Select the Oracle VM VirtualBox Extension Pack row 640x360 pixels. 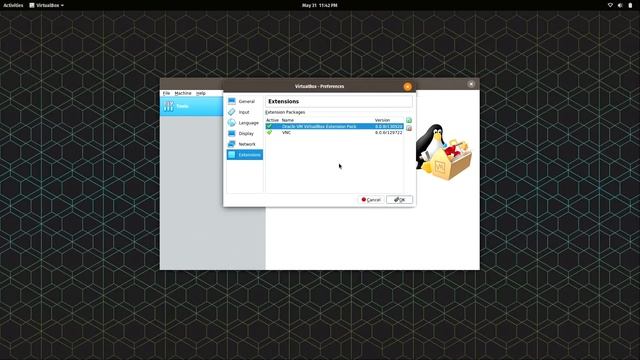point(334,127)
